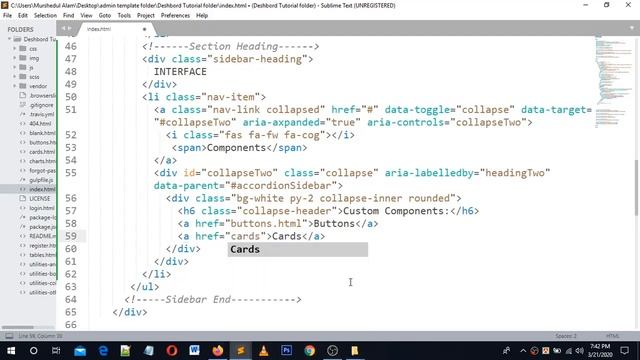Open the Selection menu

click(x=45, y=16)
